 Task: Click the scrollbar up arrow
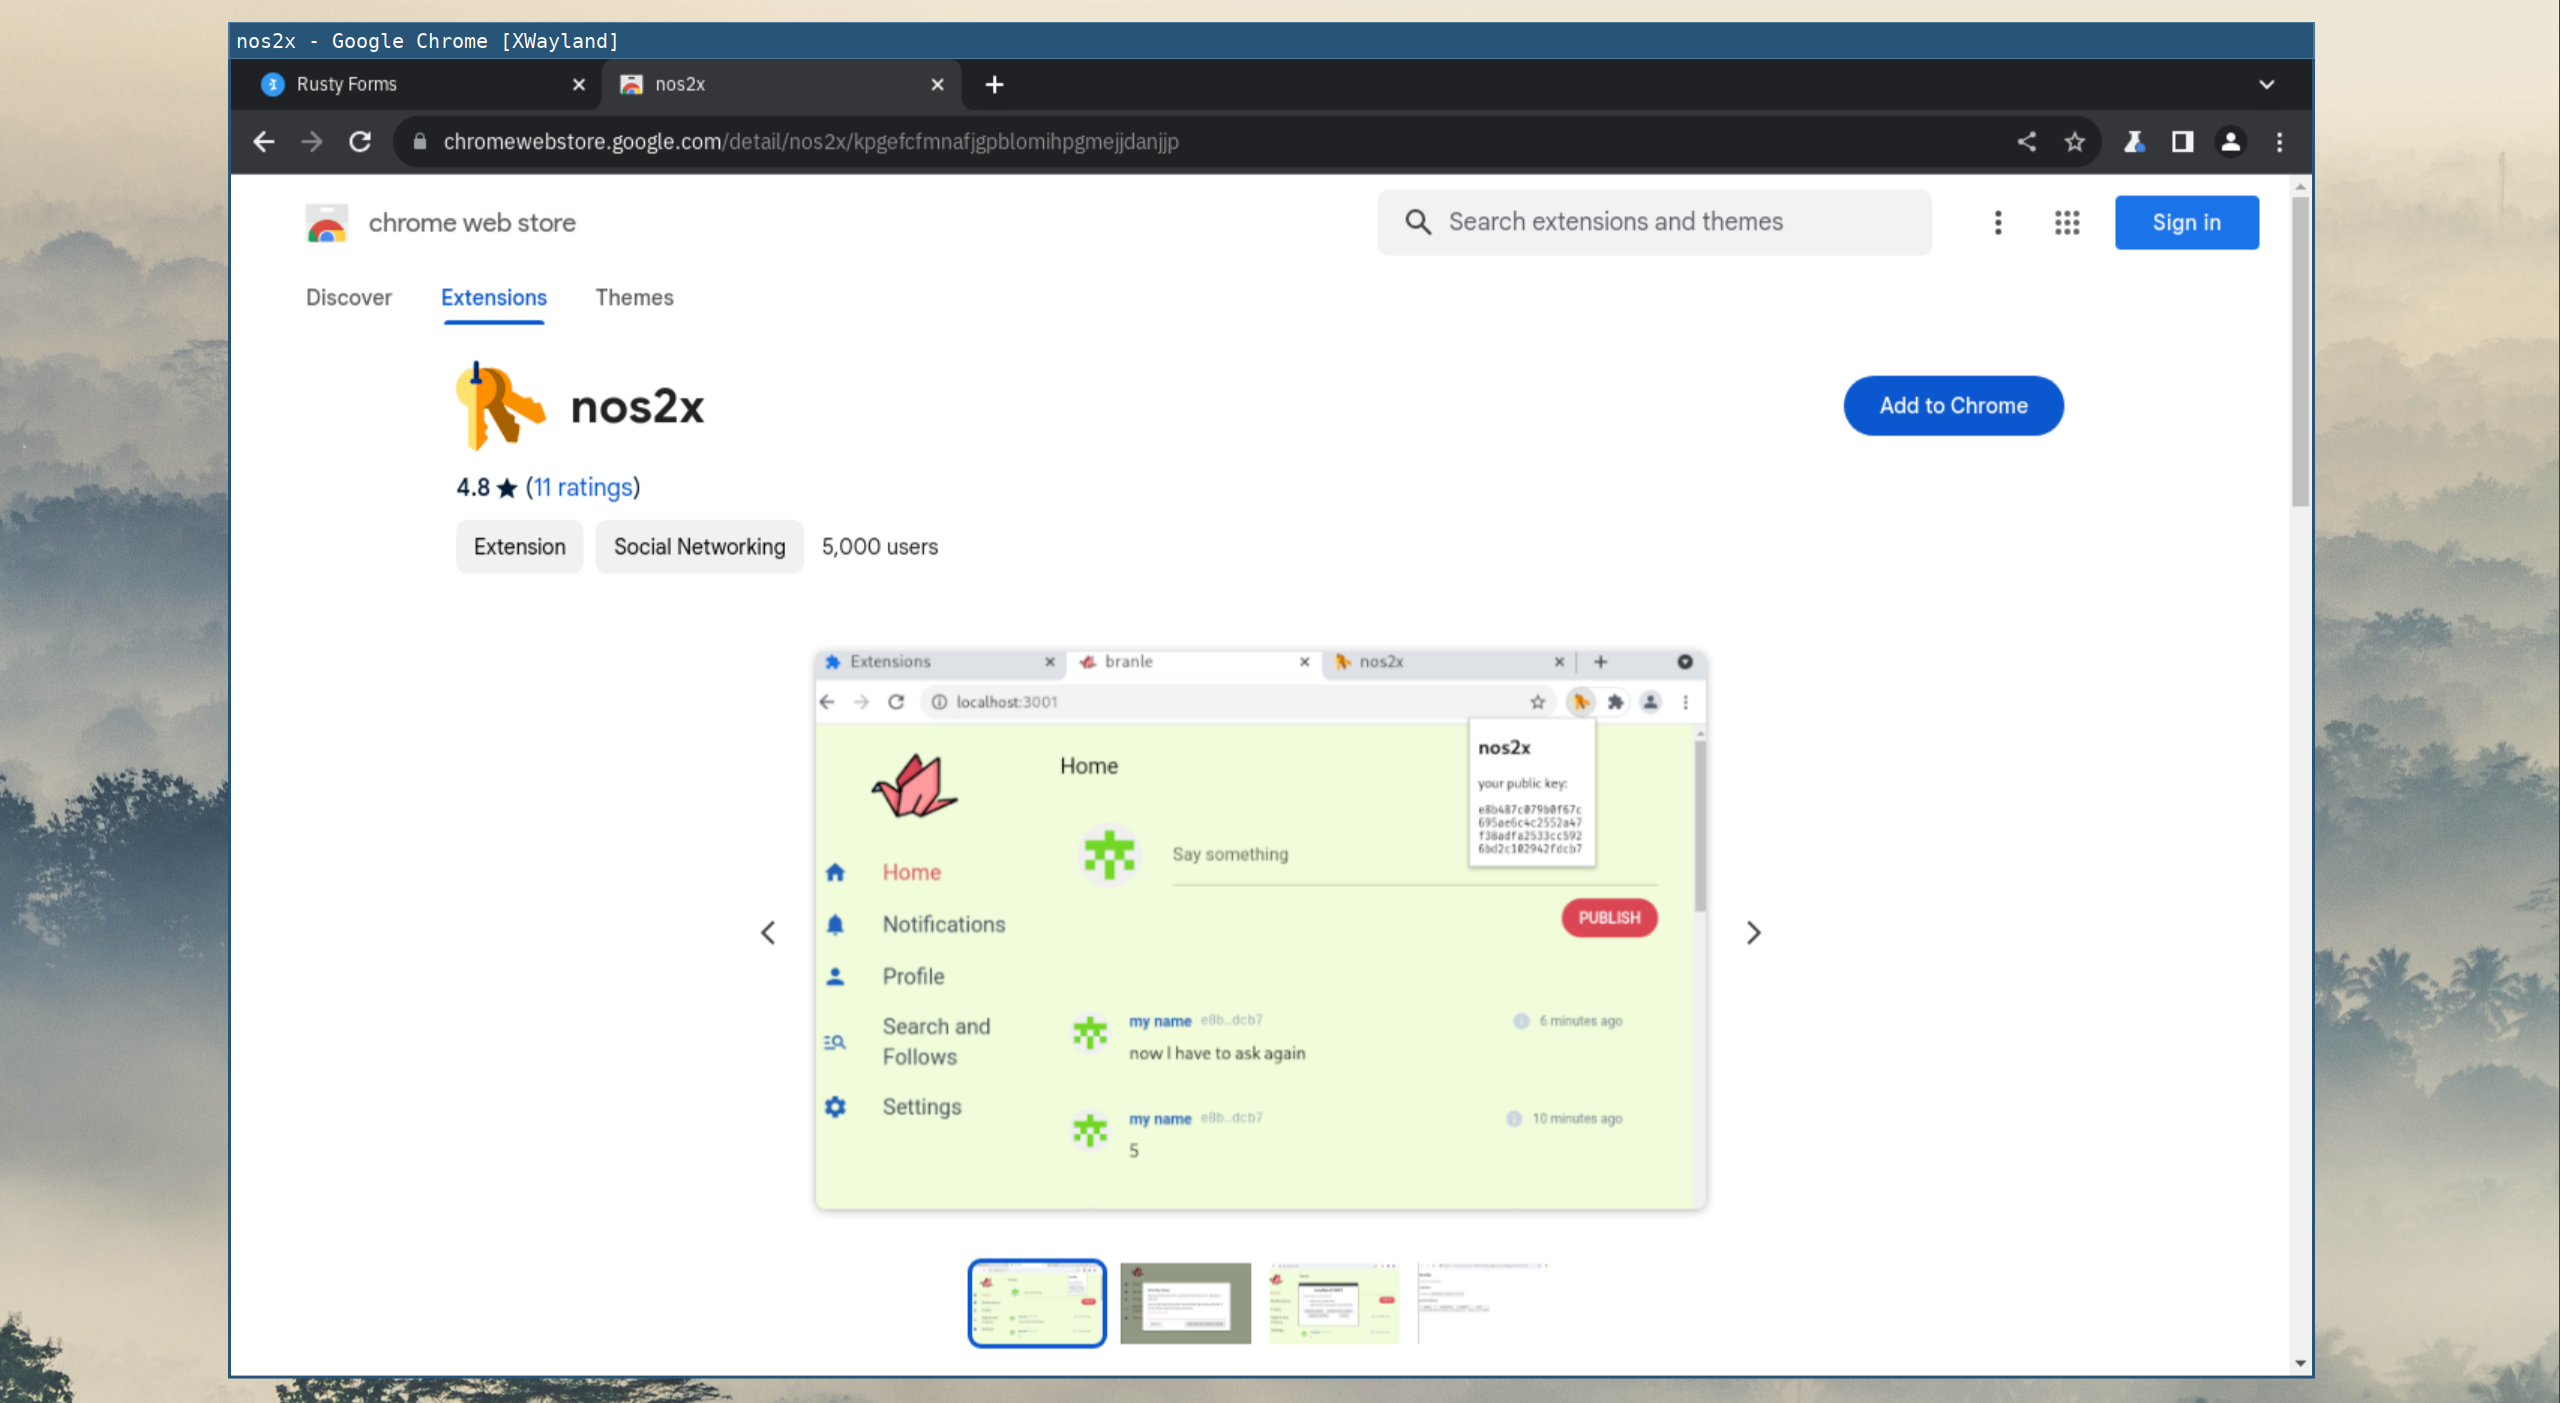pos(2300,187)
